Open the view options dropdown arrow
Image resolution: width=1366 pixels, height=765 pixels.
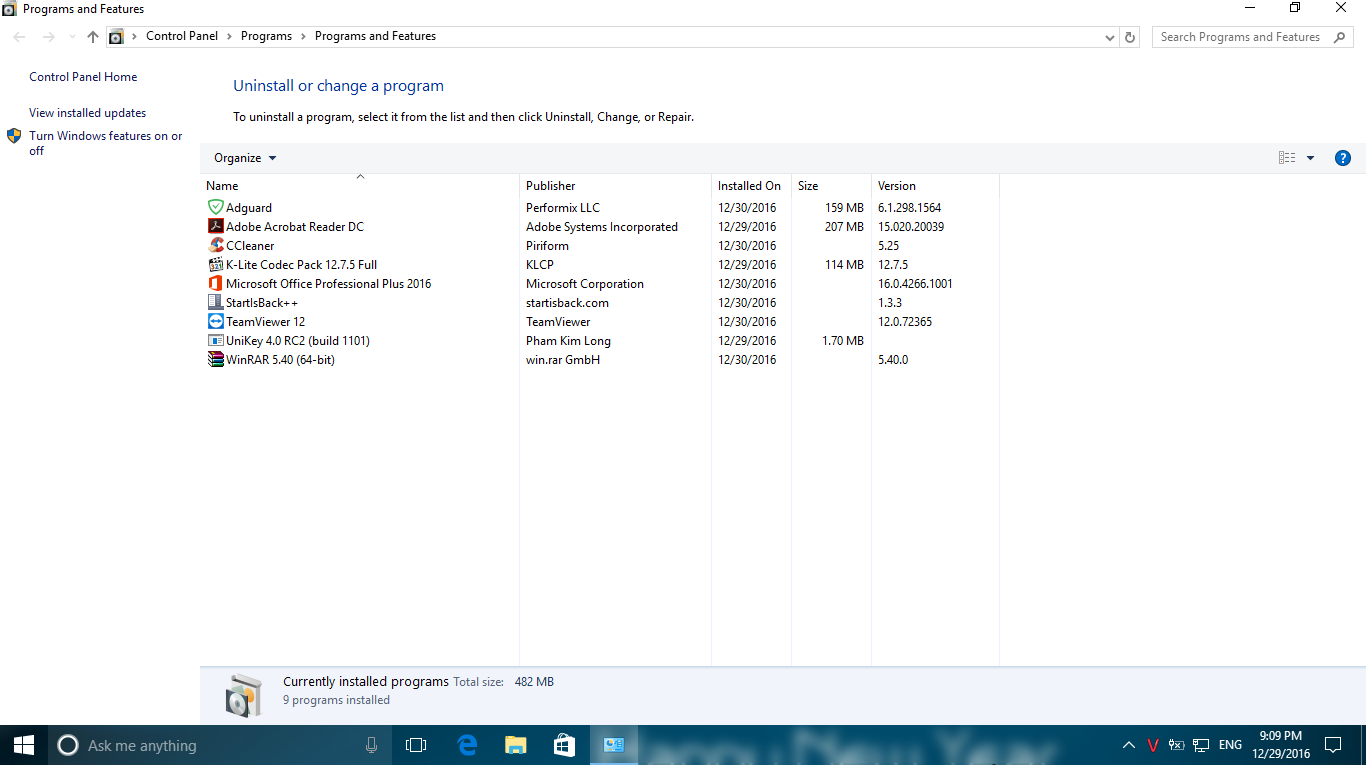(1310, 158)
